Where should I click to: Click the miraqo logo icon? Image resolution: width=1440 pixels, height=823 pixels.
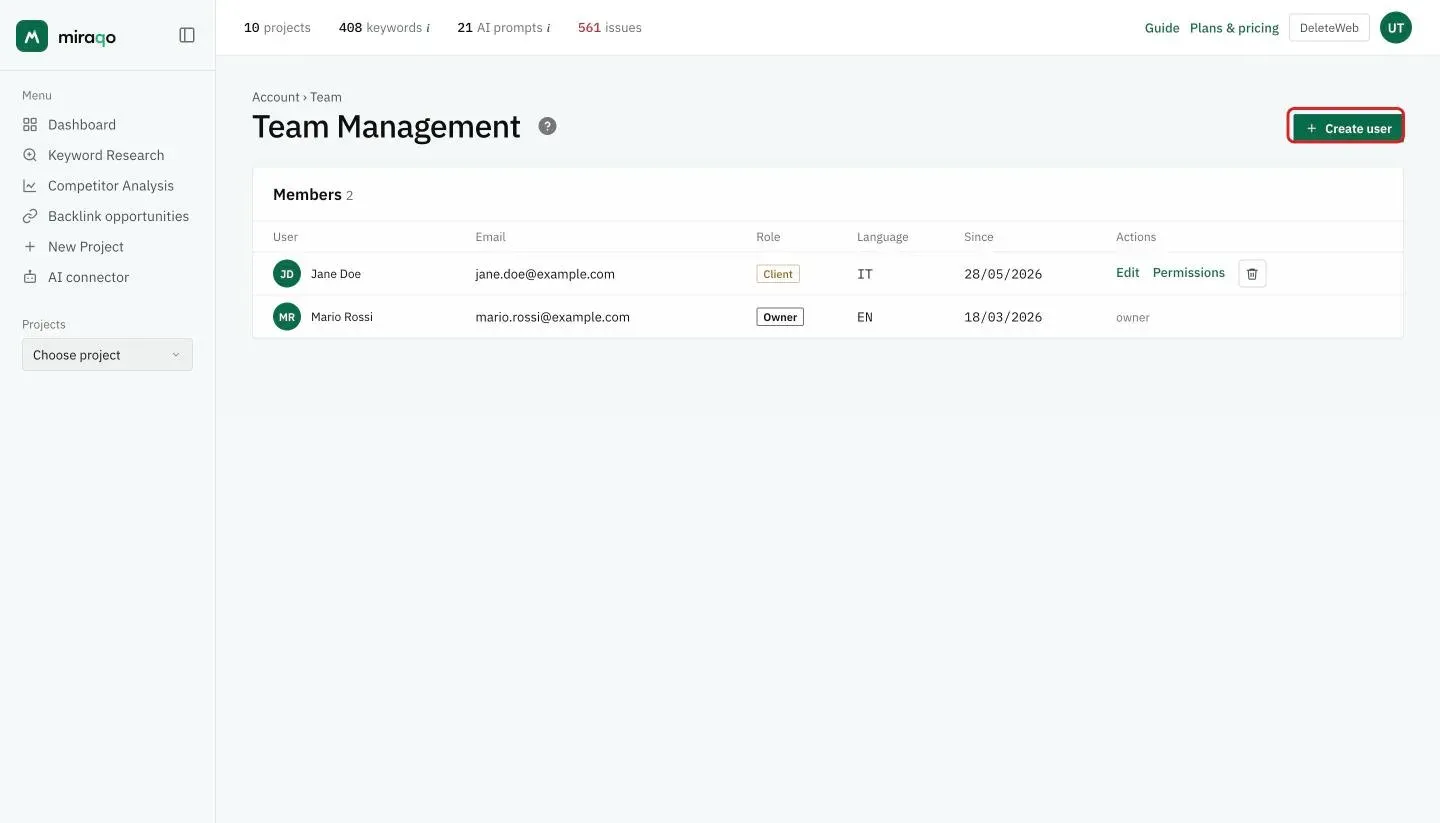point(32,36)
